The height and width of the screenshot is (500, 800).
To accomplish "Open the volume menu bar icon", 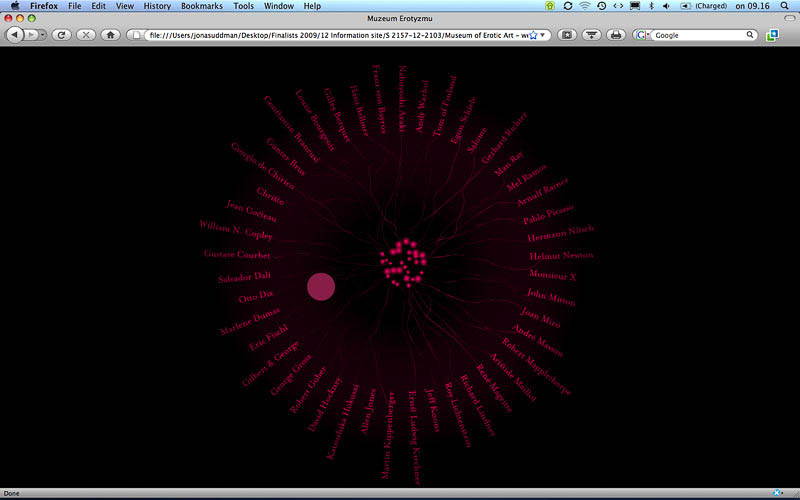I will pyautogui.click(x=666, y=6).
